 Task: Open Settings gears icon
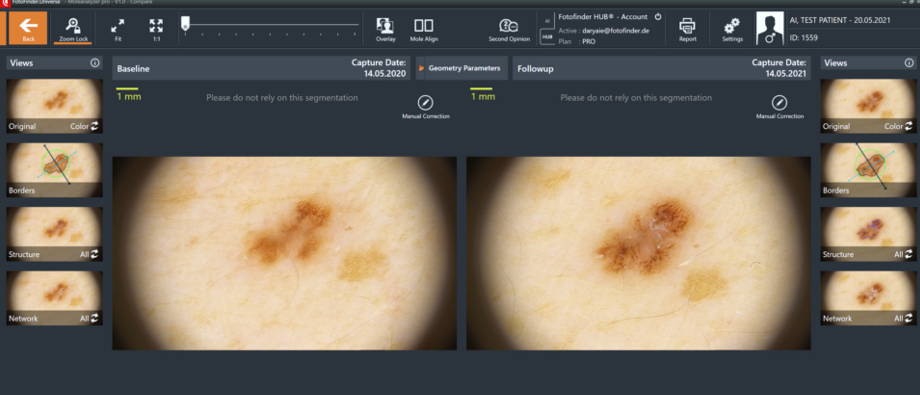[x=732, y=29]
